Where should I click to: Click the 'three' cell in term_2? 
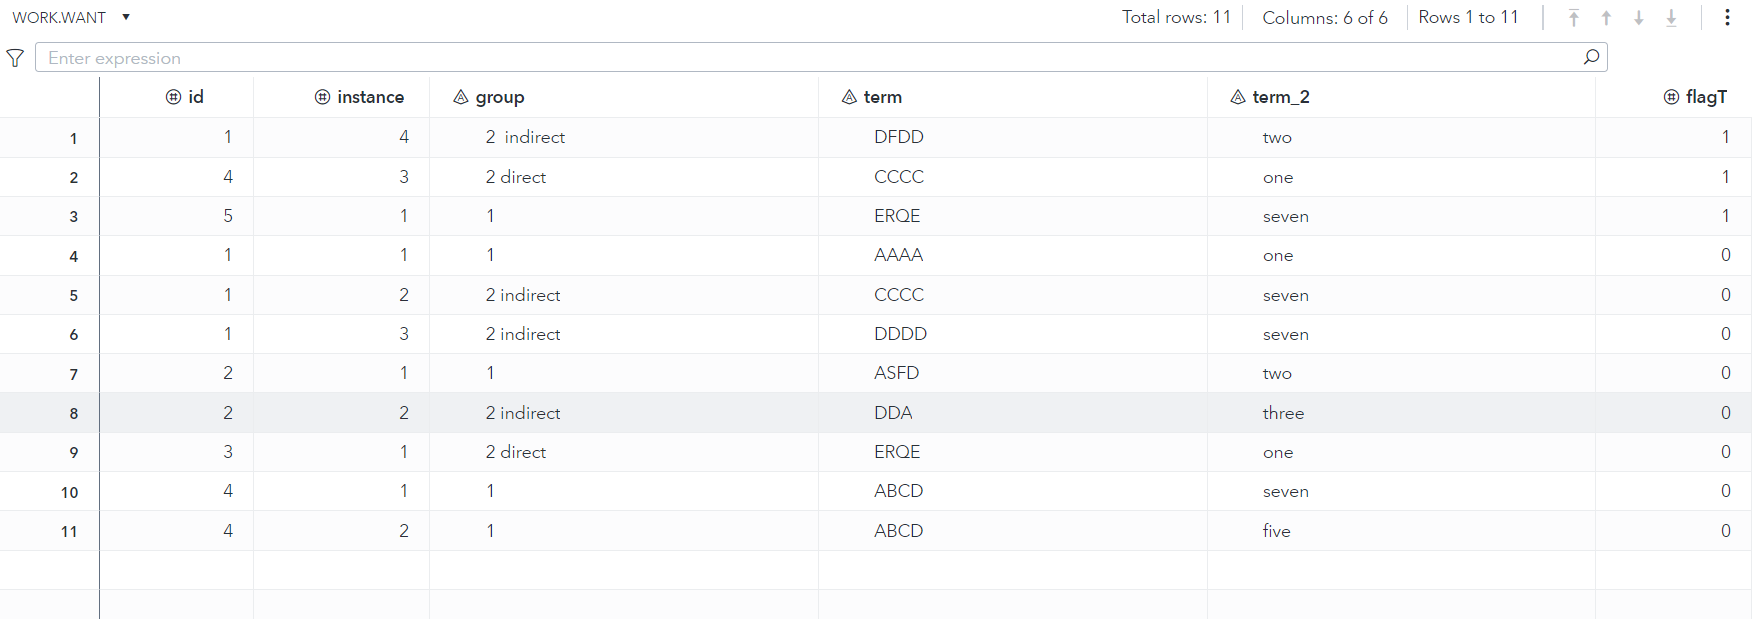pos(1283,413)
